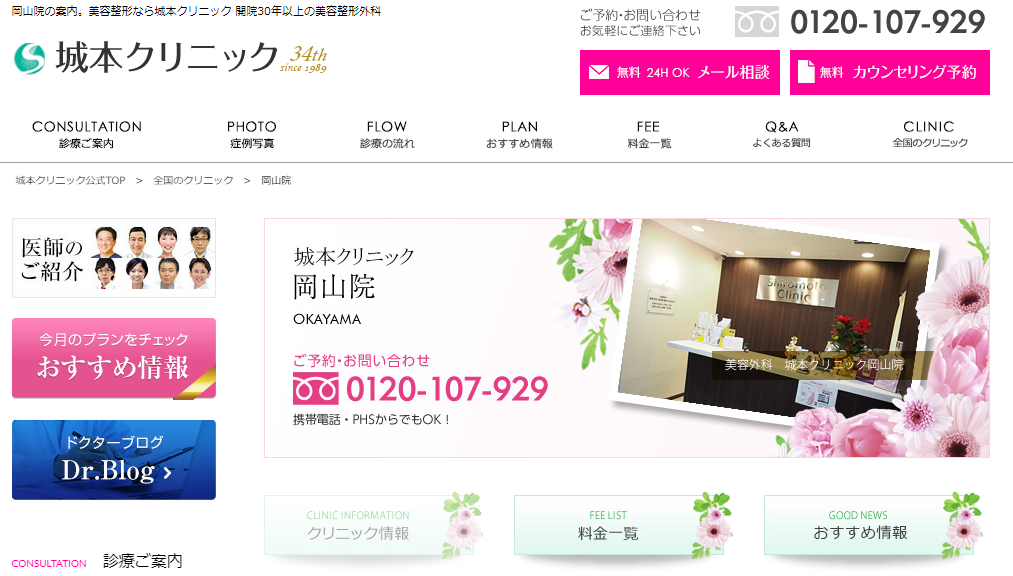Click the document icon on counseling reservation button
The height and width of the screenshot is (576, 1013).
coord(806,72)
